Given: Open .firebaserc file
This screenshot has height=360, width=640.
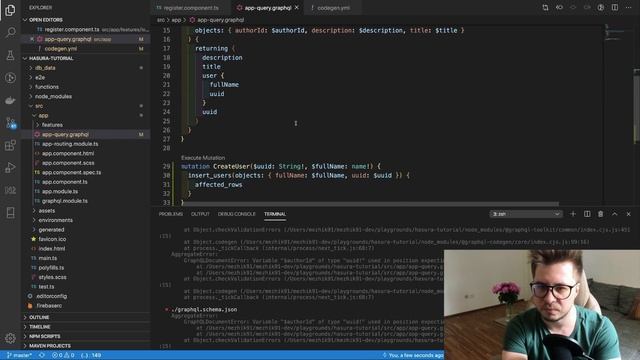Looking at the screenshot, I should point(49,306).
